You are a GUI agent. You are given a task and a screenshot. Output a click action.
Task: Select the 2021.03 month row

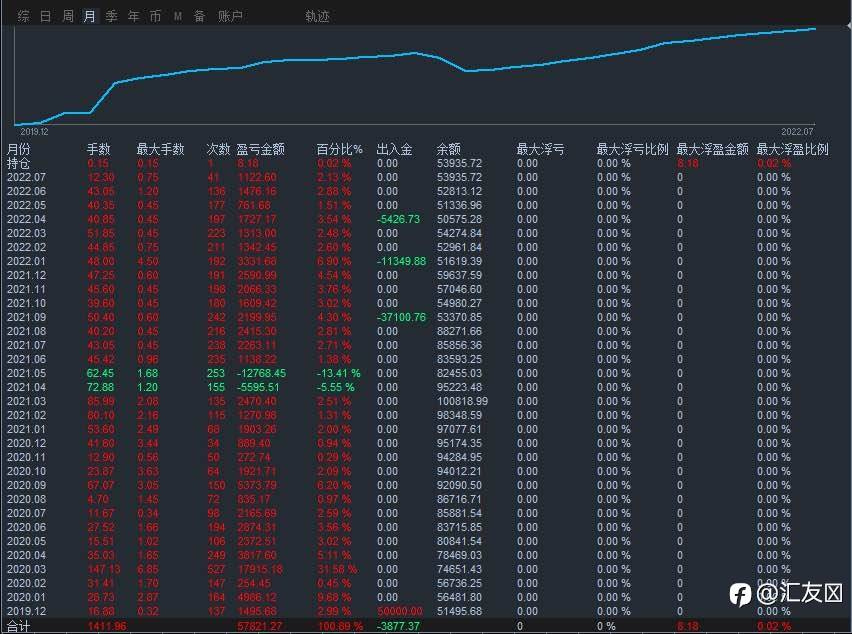click(426, 401)
